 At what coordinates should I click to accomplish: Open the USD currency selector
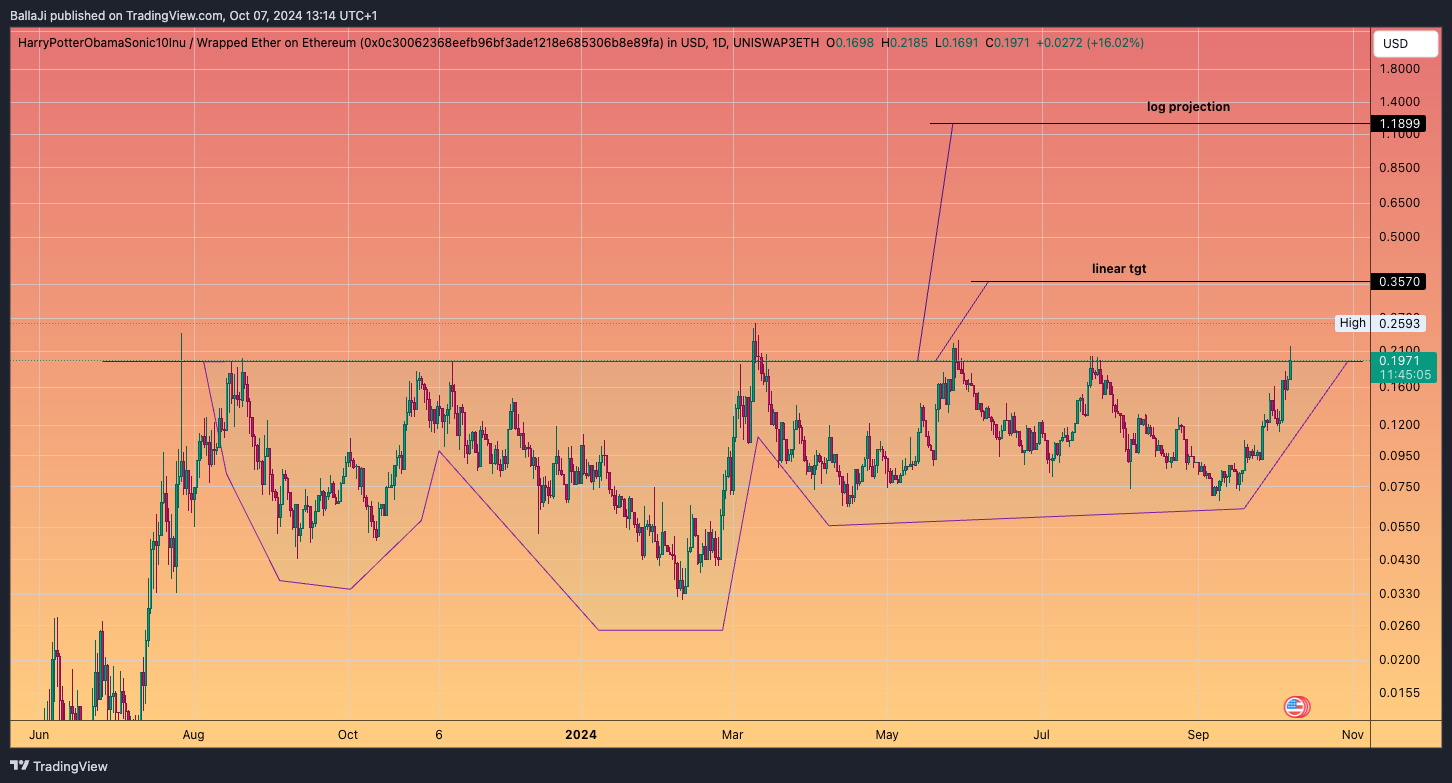[1405, 44]
